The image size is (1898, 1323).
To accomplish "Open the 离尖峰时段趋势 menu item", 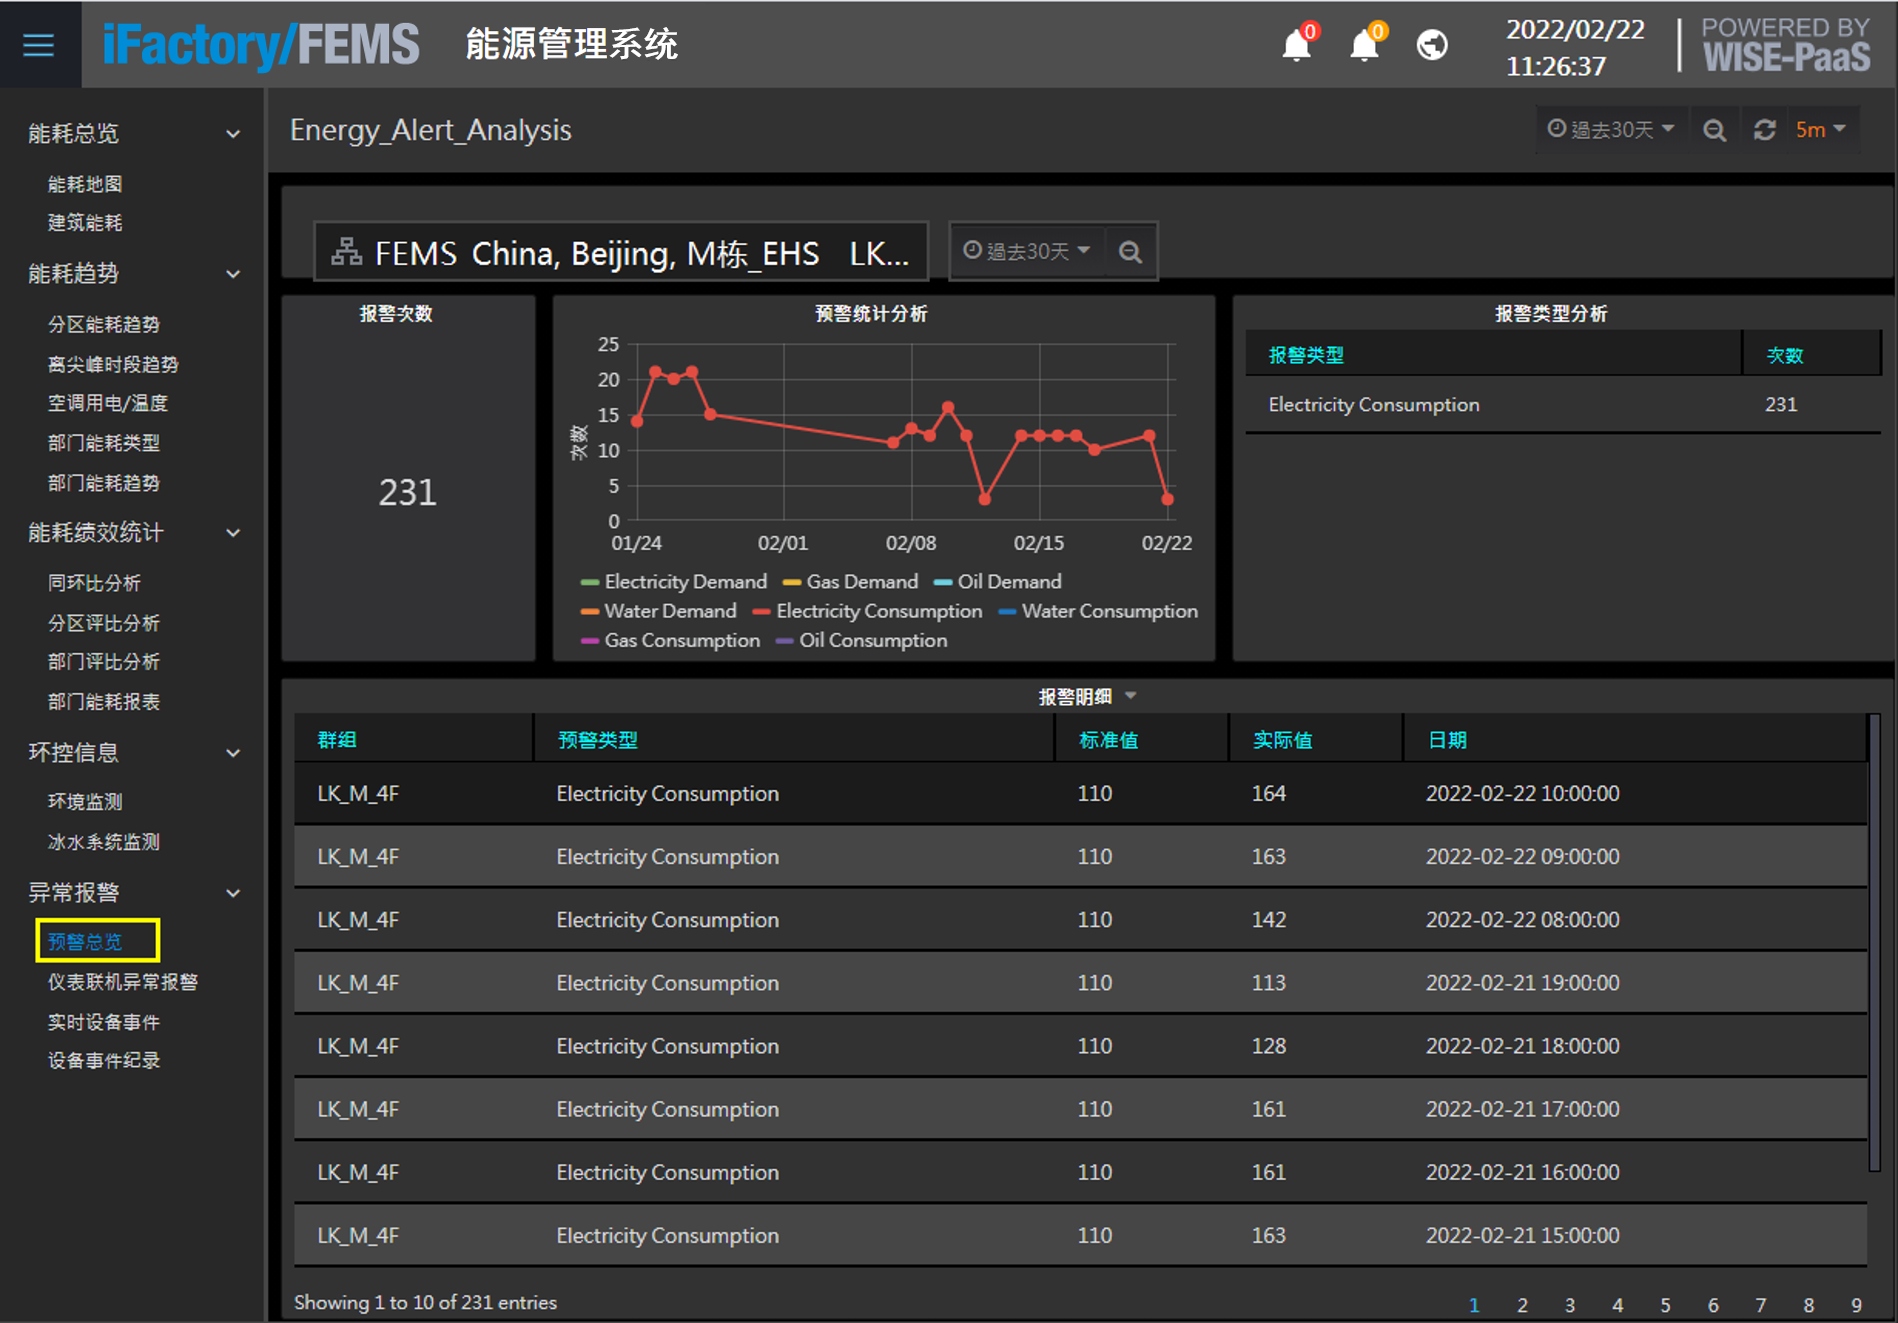I will coord(113,364).
